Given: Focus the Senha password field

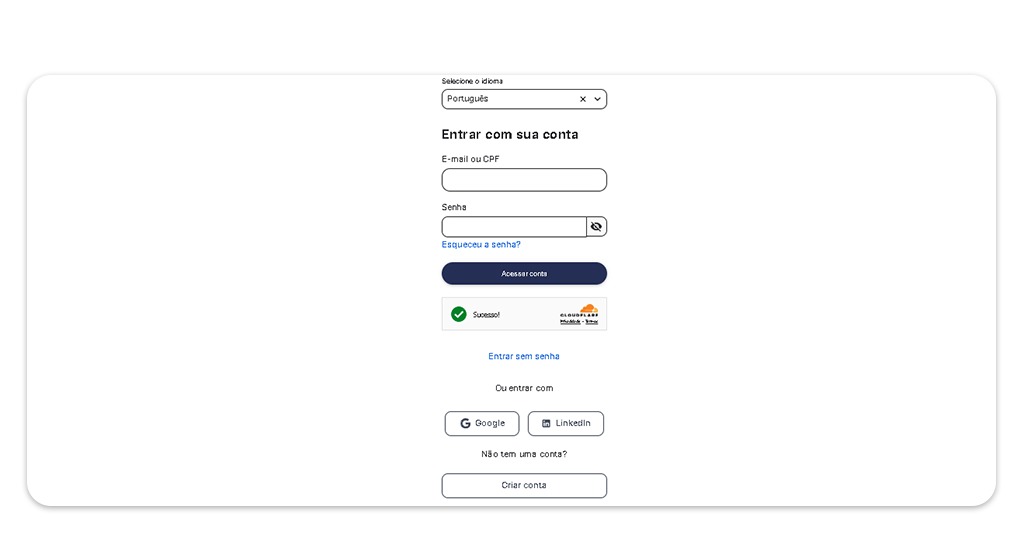Looking at the screenshot, I should [514, 227].
